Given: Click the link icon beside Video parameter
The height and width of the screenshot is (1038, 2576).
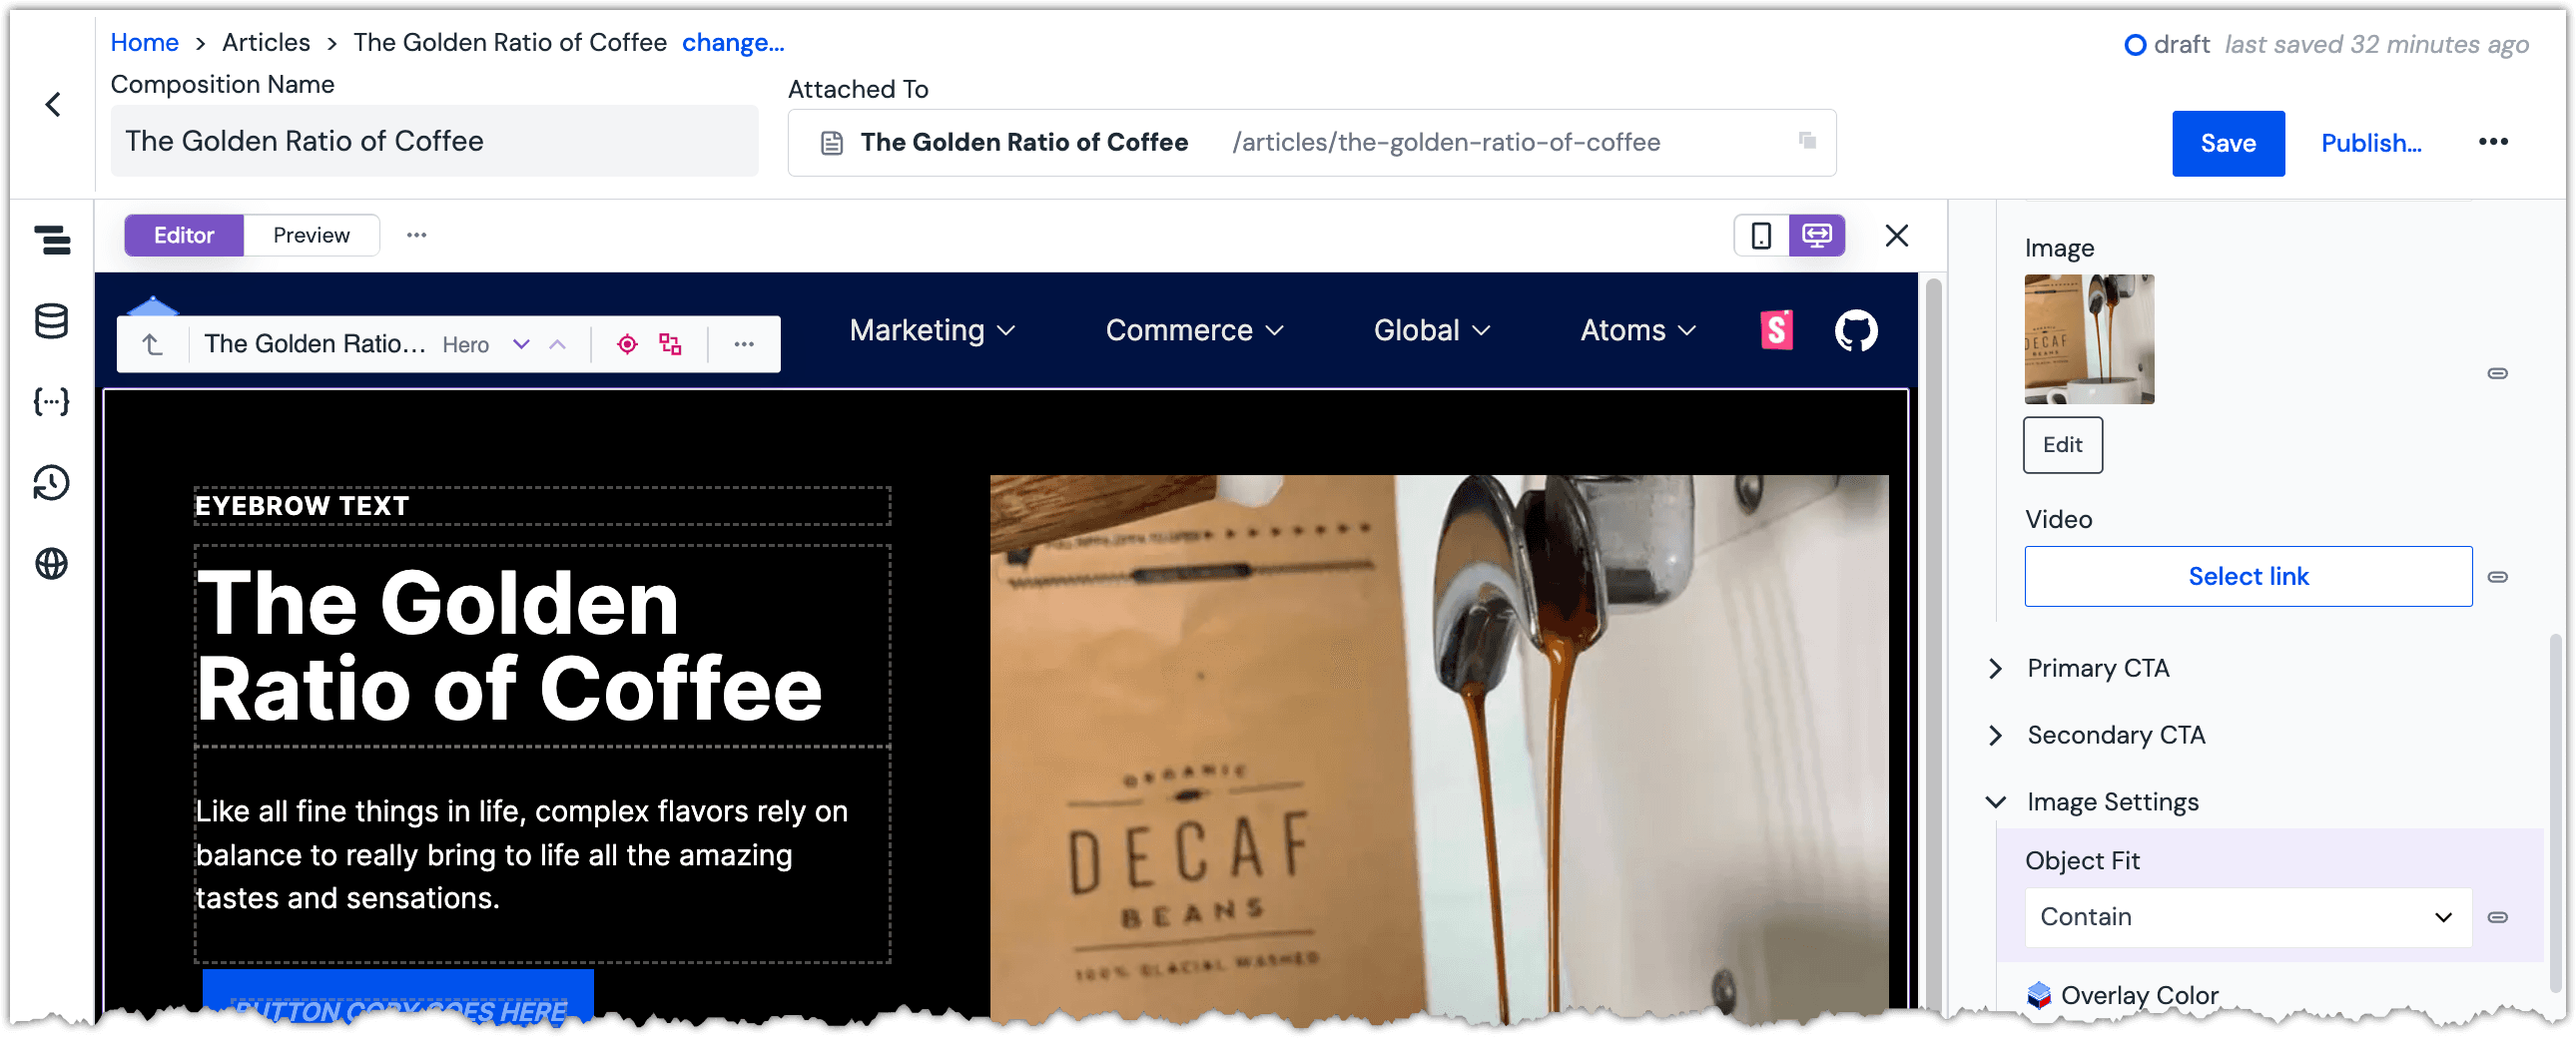Looking at the screenshot, I should click(2498, 577).
